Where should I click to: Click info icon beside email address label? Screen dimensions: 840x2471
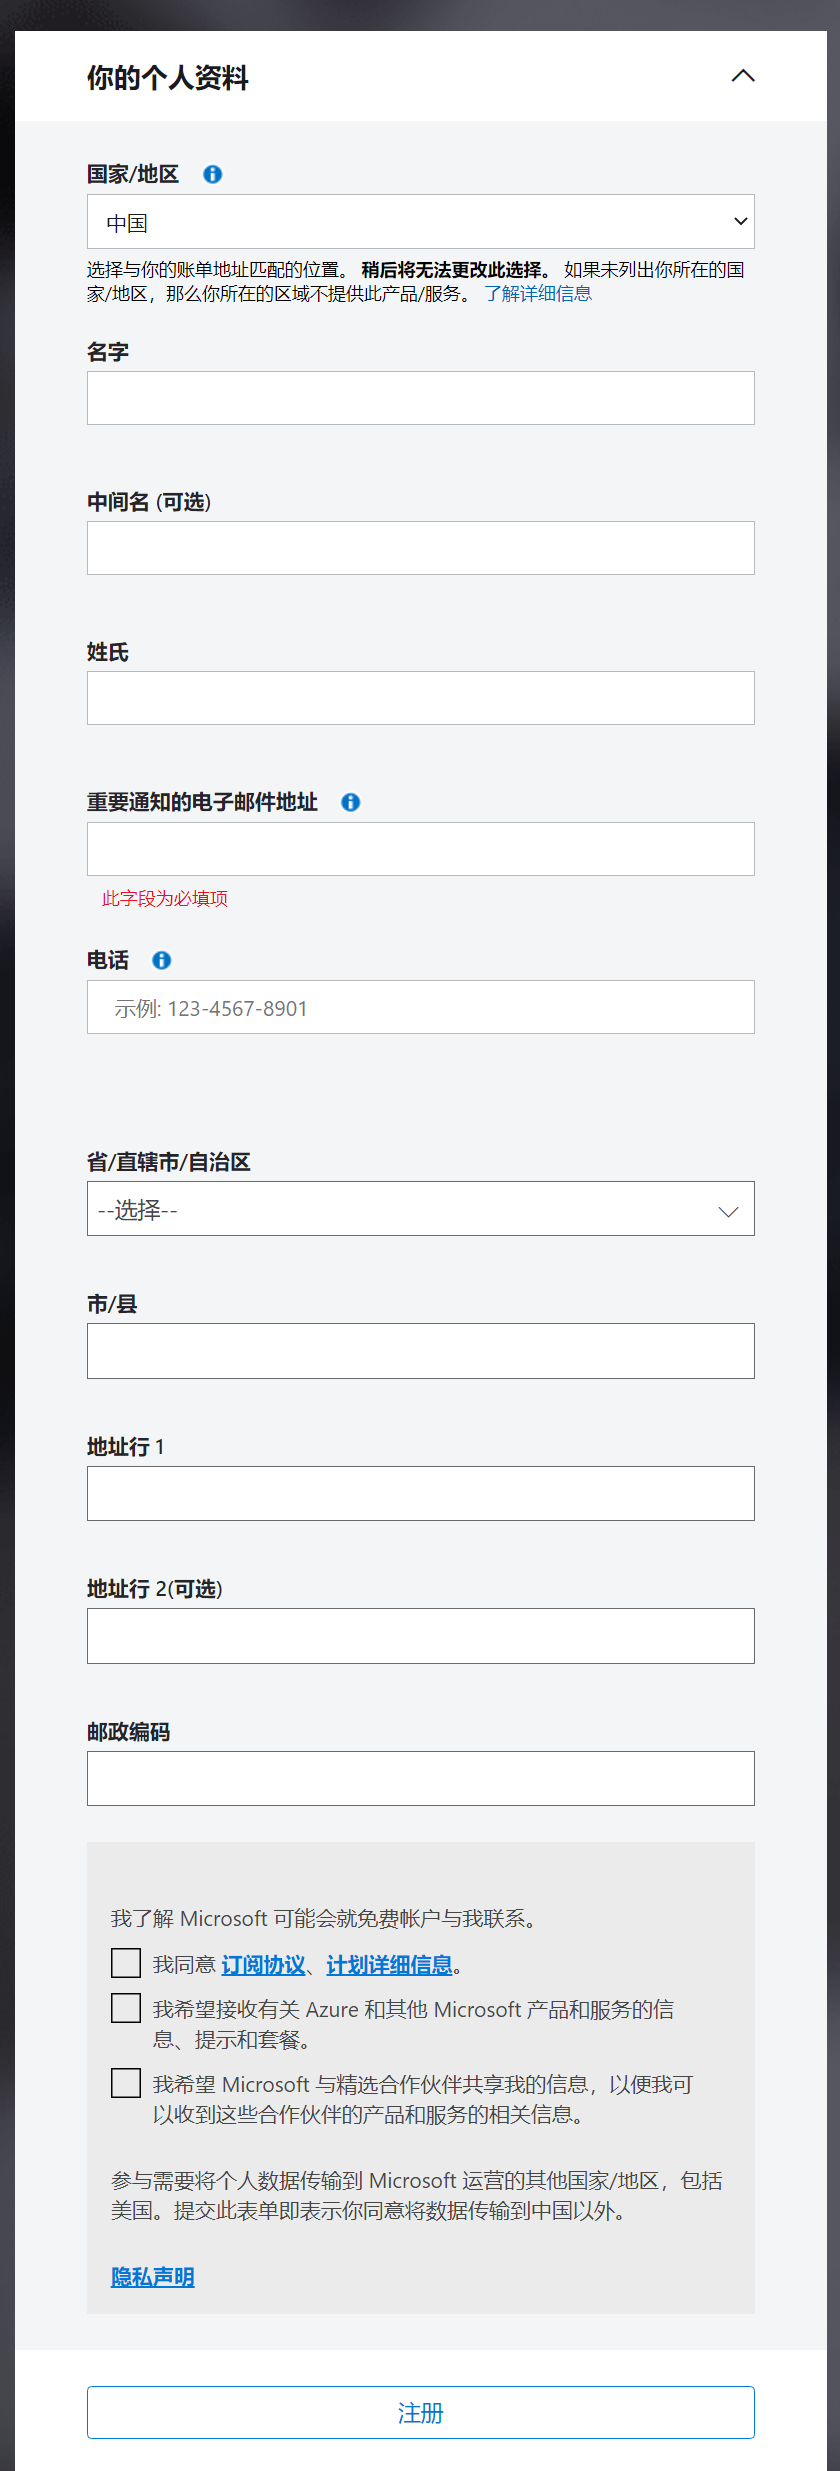tap(350, 802)
